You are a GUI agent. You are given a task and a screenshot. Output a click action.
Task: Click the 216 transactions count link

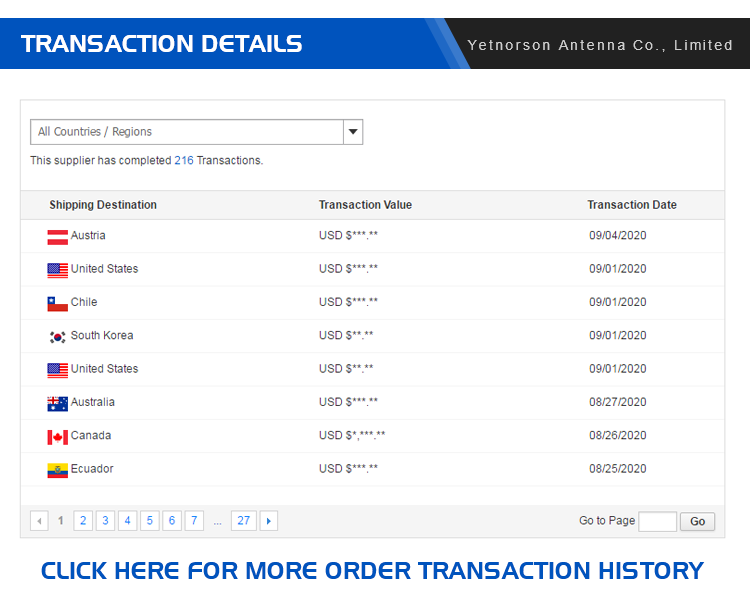pos(184,160)
